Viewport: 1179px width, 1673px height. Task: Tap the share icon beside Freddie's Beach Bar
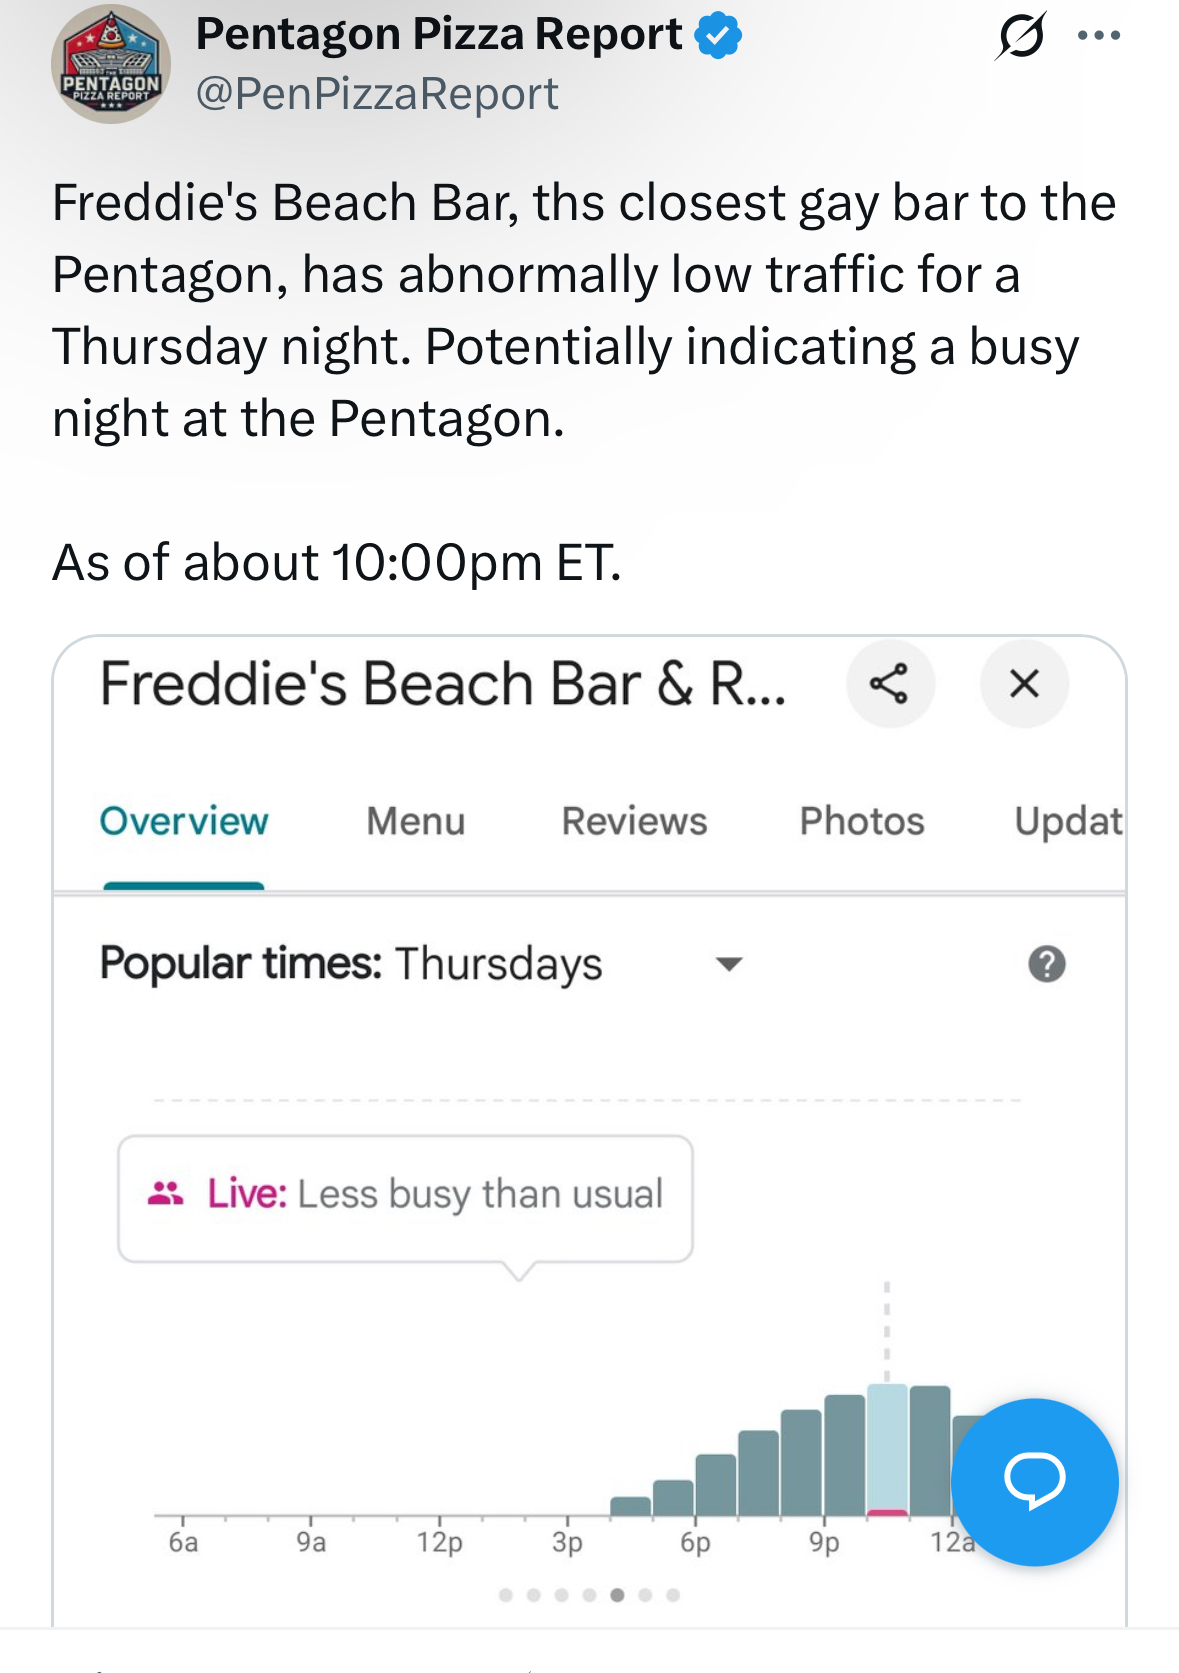coord(890,684)
